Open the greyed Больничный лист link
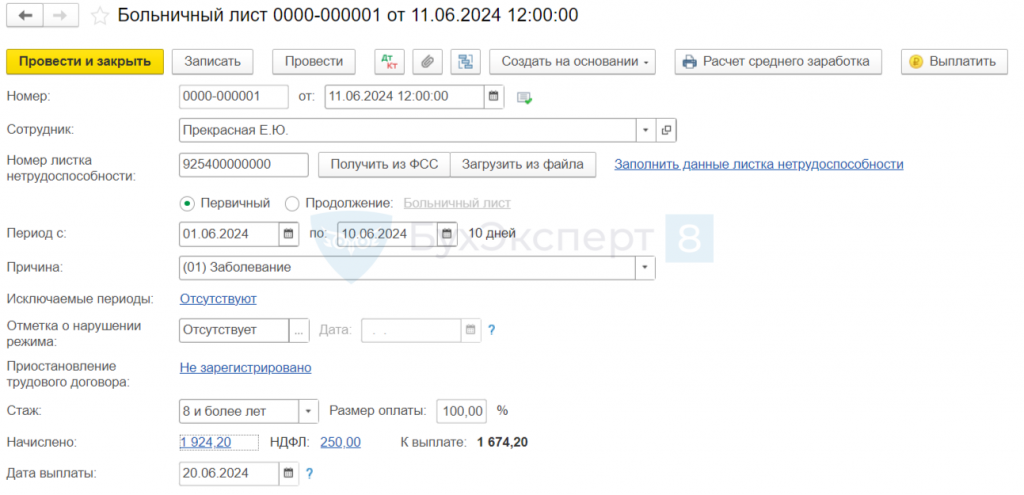Viewport: 1024px width, 495px height. (x=457, y=202)
